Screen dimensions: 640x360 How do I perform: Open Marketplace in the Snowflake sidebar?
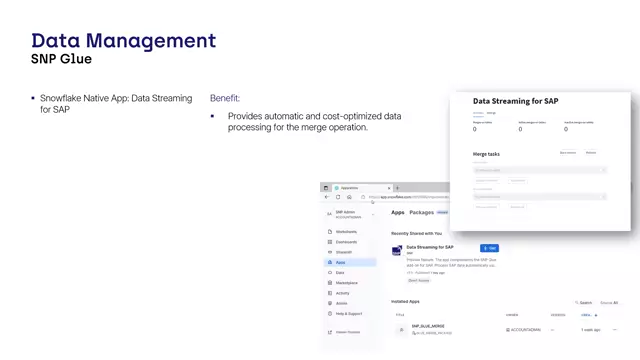pyautogui.click(x=347, y=283)
